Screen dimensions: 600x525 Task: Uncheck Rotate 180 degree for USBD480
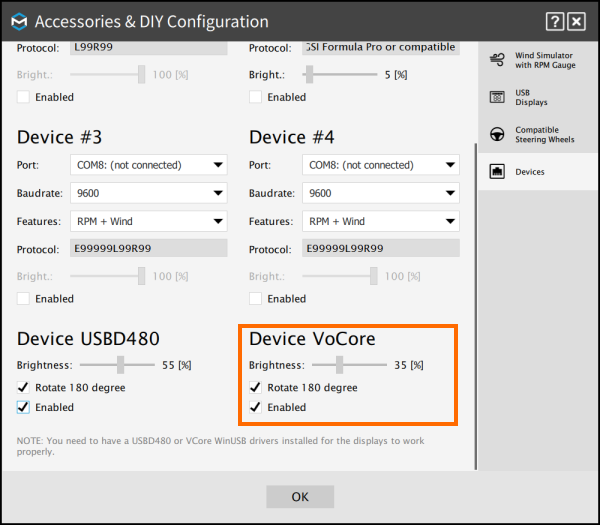23,387
